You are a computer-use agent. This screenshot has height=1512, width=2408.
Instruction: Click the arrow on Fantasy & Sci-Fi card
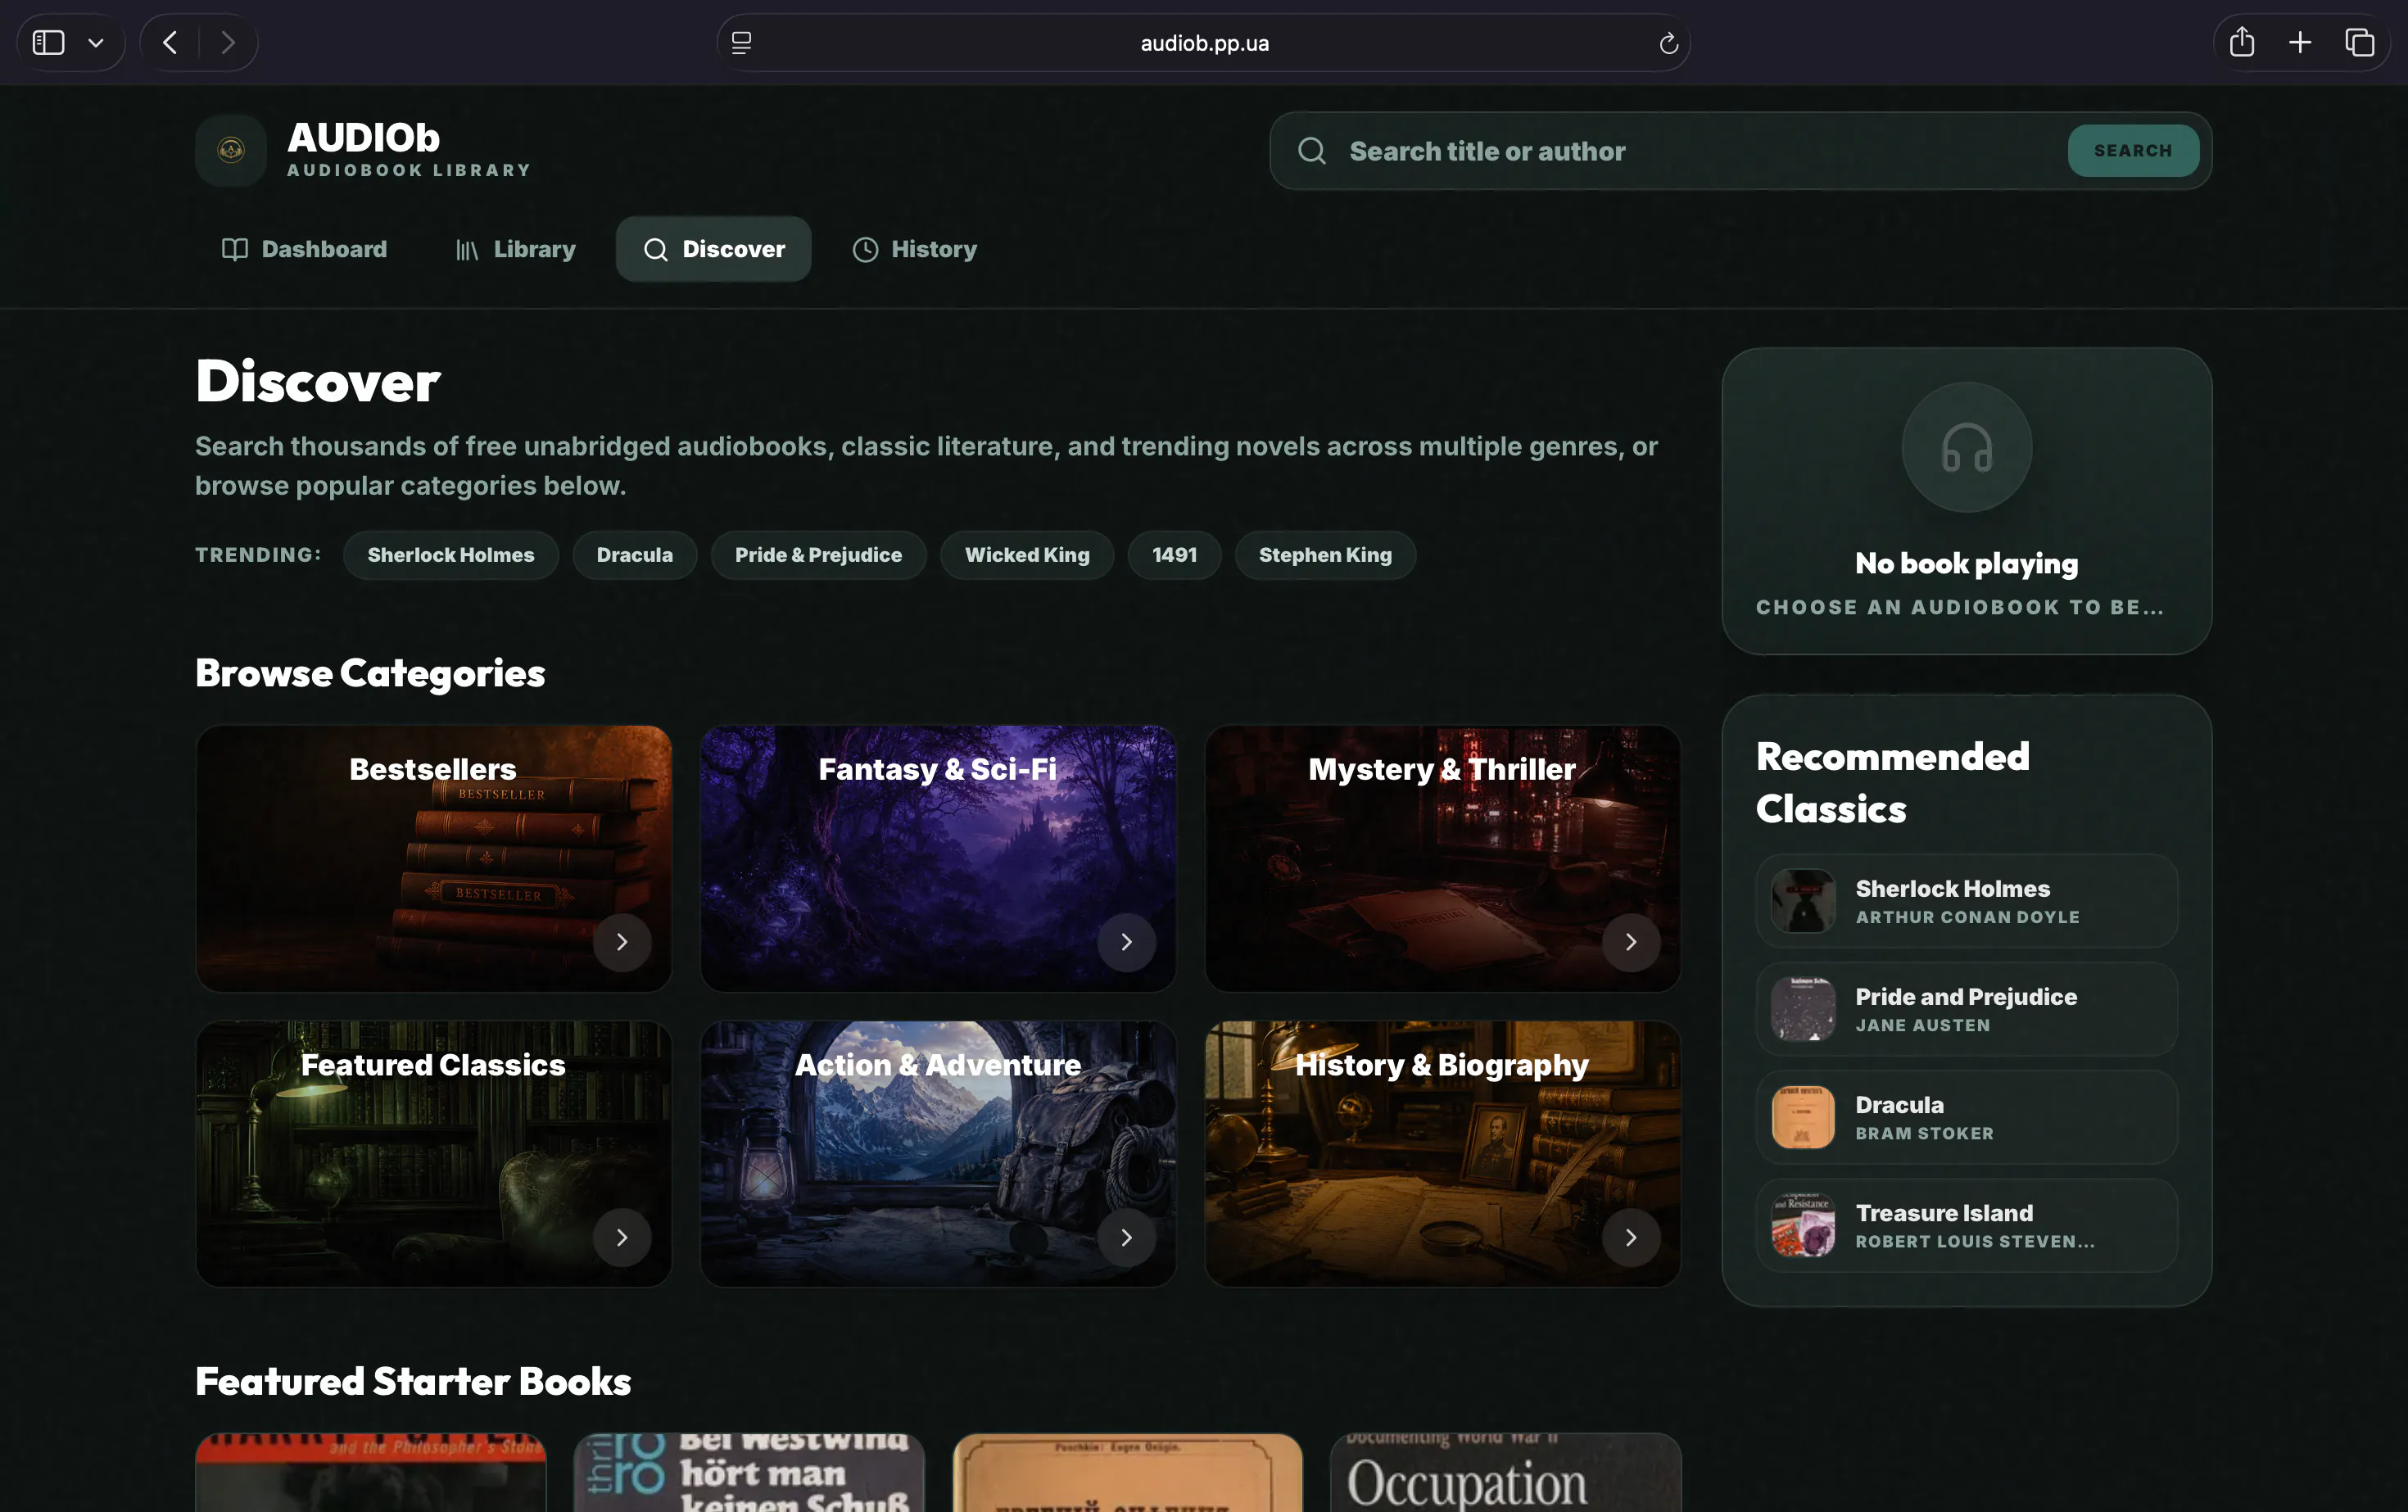click(1127, 942)
